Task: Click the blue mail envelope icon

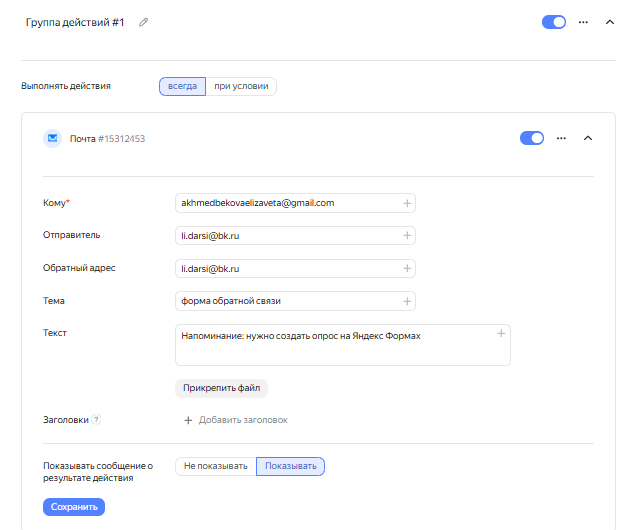Action: 52,138
